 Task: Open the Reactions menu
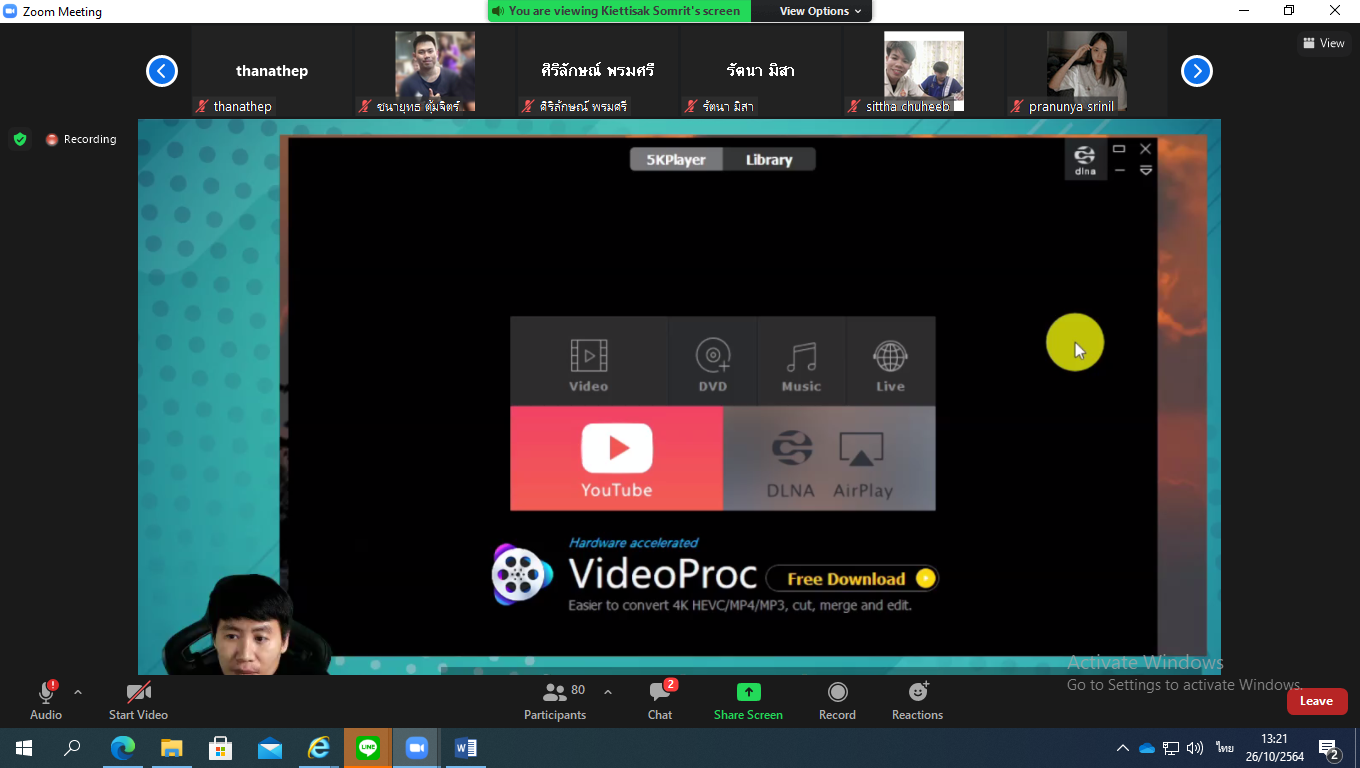pos(917,700)
